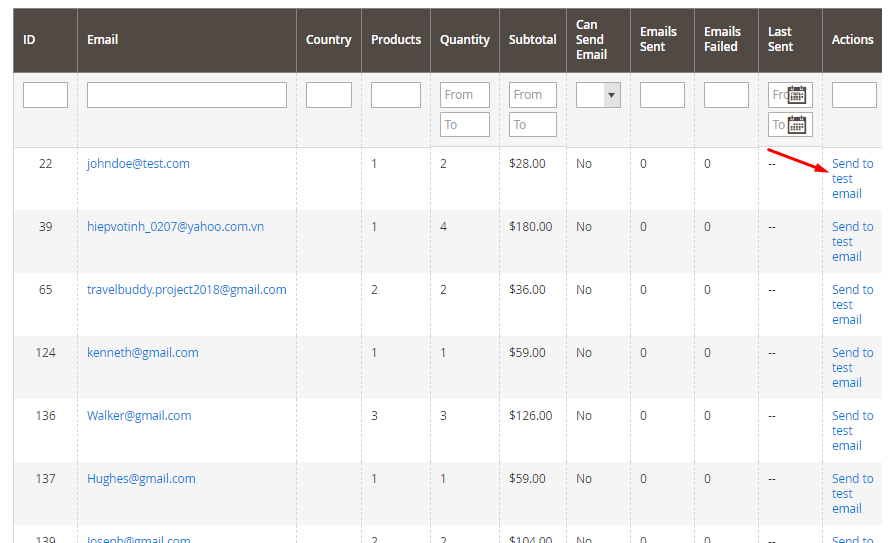
Task: Open the Last Sent 'To' calendar icon
Action: click(x=797, y=125)
